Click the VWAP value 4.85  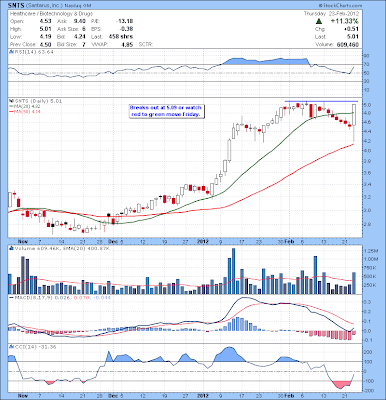tap(127, 44)
